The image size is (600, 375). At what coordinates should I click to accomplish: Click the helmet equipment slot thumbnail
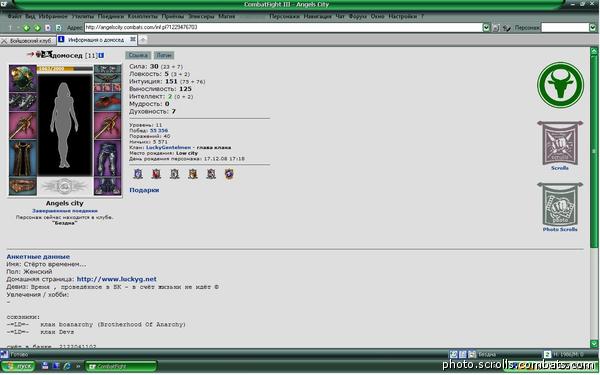tap(23, 78)
